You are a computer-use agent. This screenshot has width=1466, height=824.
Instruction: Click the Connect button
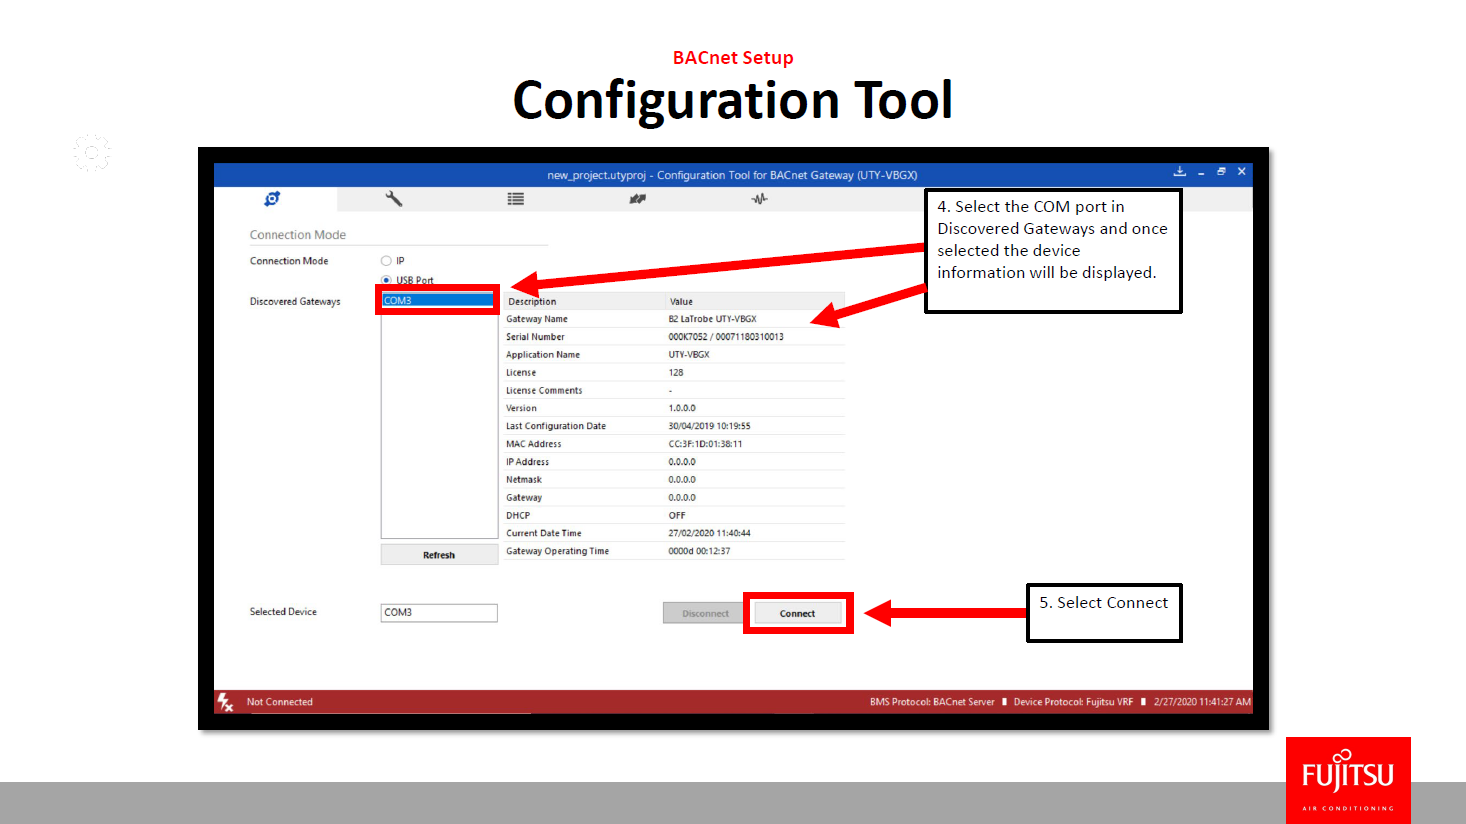tap(797, 613)
